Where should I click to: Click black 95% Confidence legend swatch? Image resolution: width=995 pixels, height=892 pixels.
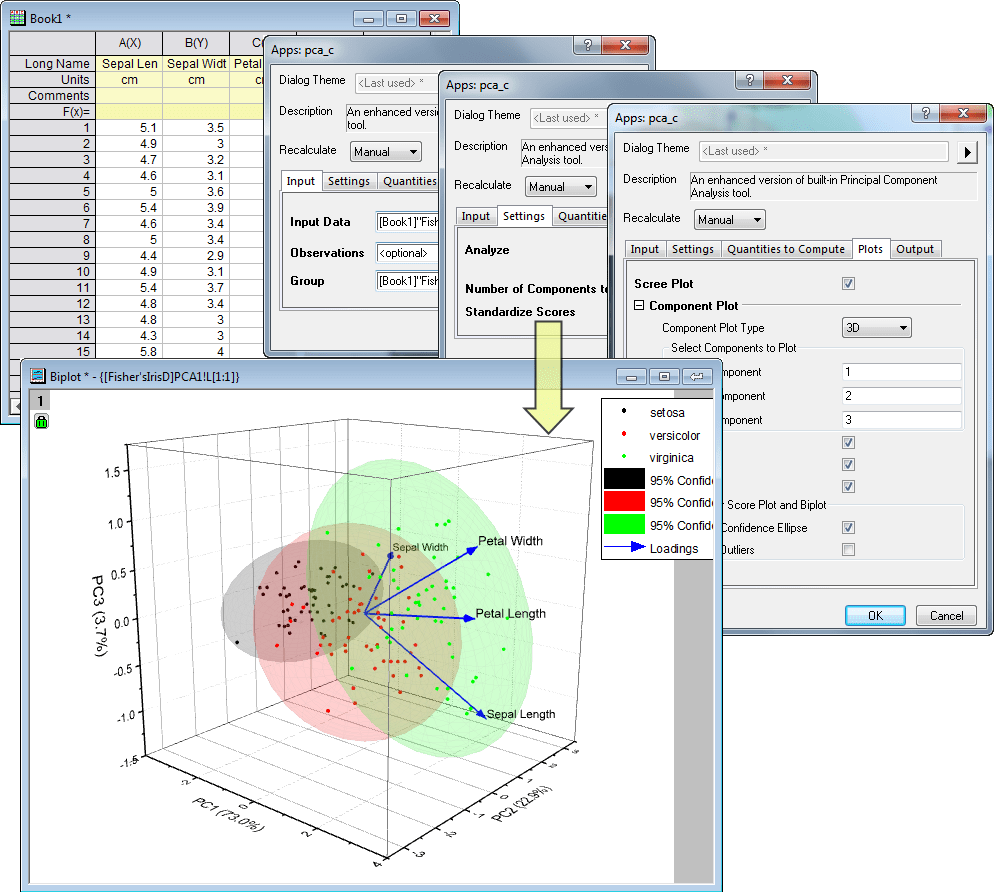click(624, 480)
